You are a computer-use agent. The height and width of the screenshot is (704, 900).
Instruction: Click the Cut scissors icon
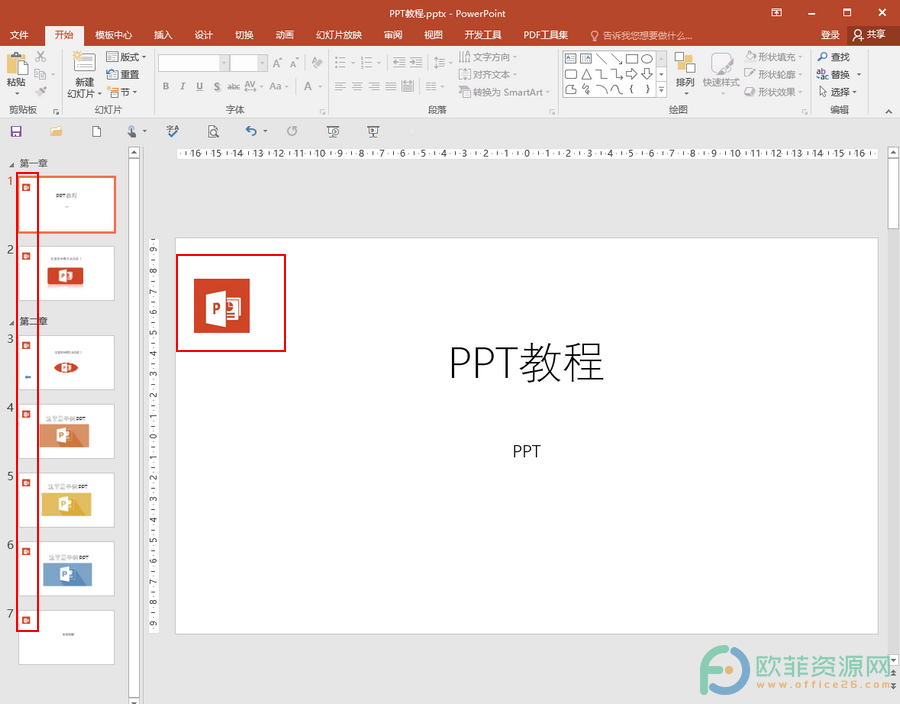tap(40, 56)
